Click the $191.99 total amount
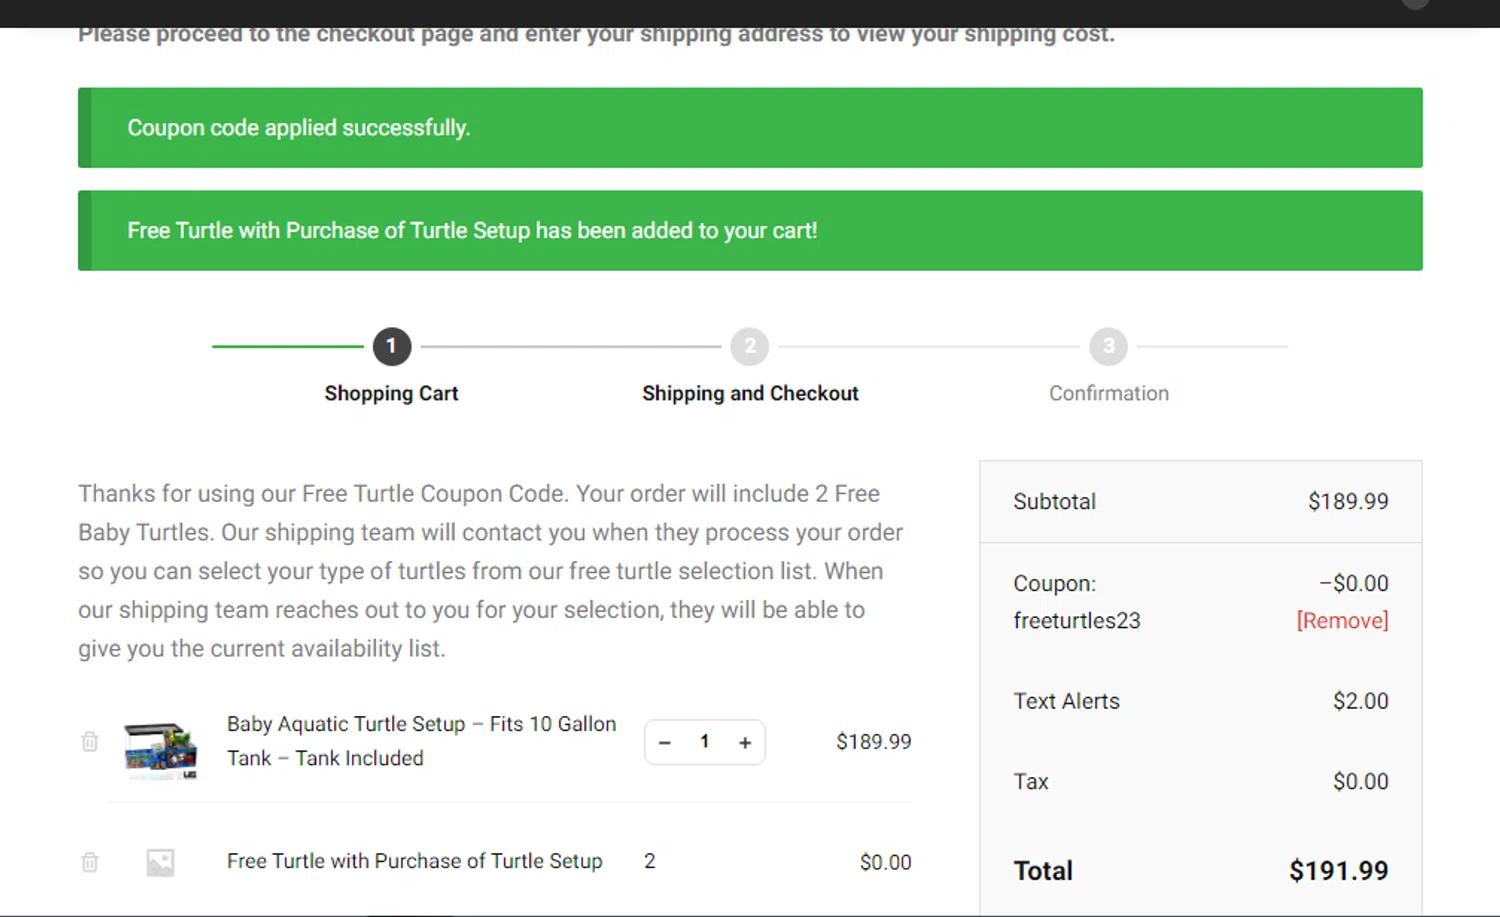This screenshot has width=1500, height=917. 1338,871
